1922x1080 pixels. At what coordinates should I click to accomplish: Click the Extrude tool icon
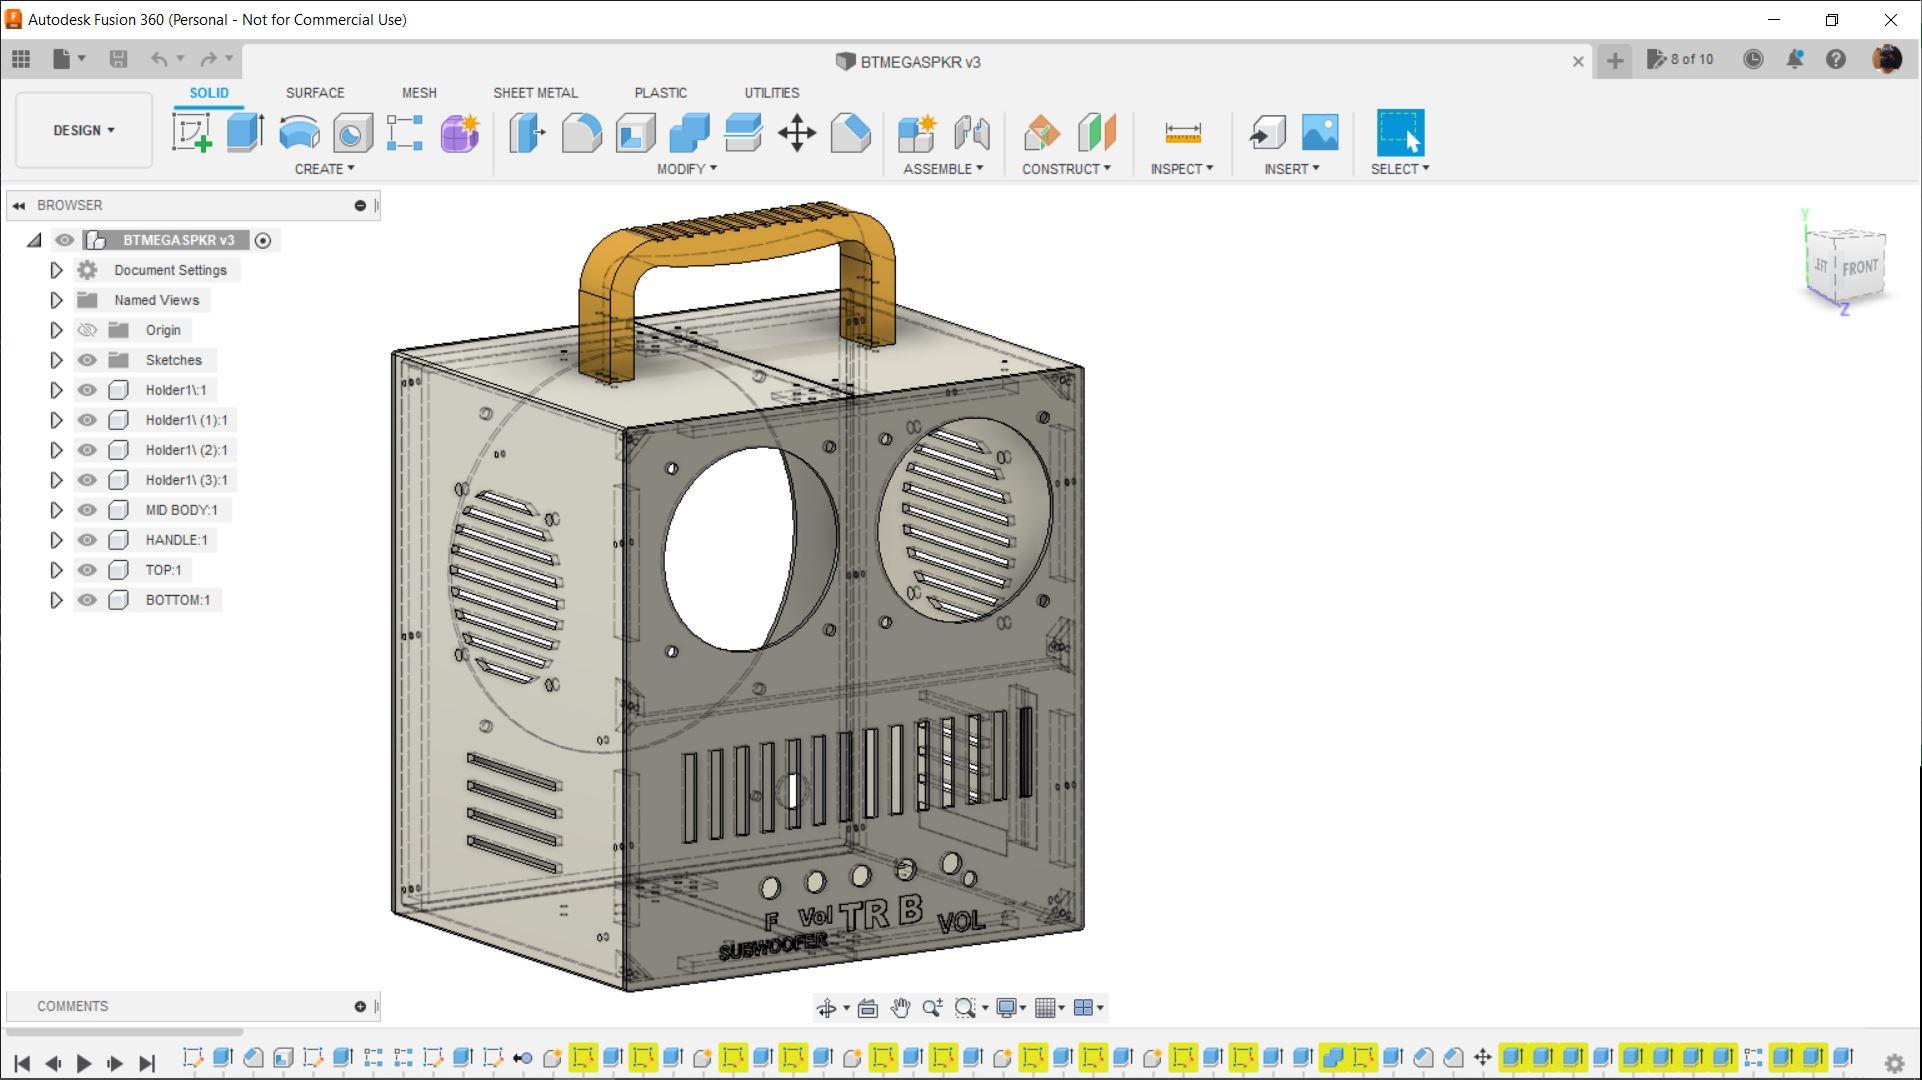(x=245, y=133)
